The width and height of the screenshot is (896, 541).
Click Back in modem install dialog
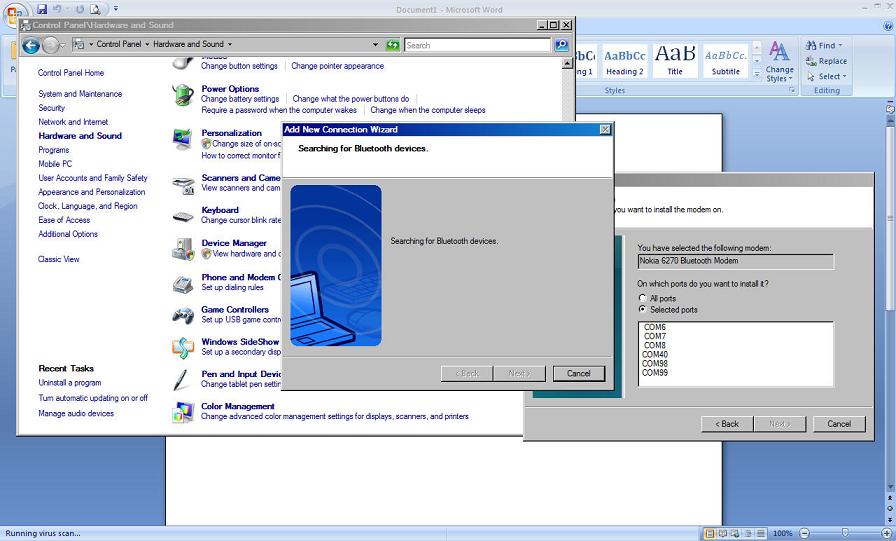coord(727,424)
